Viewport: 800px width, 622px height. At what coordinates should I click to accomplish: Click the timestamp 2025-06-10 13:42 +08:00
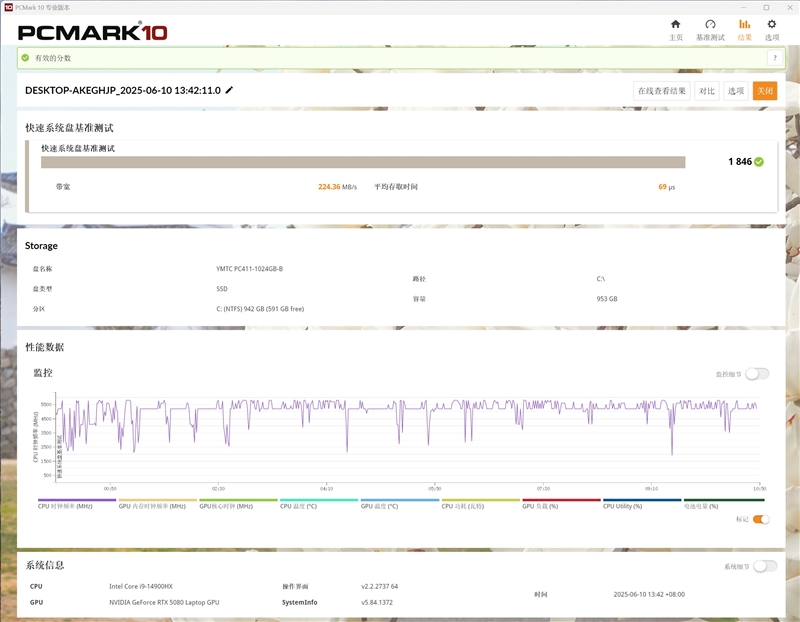[649, 594]
